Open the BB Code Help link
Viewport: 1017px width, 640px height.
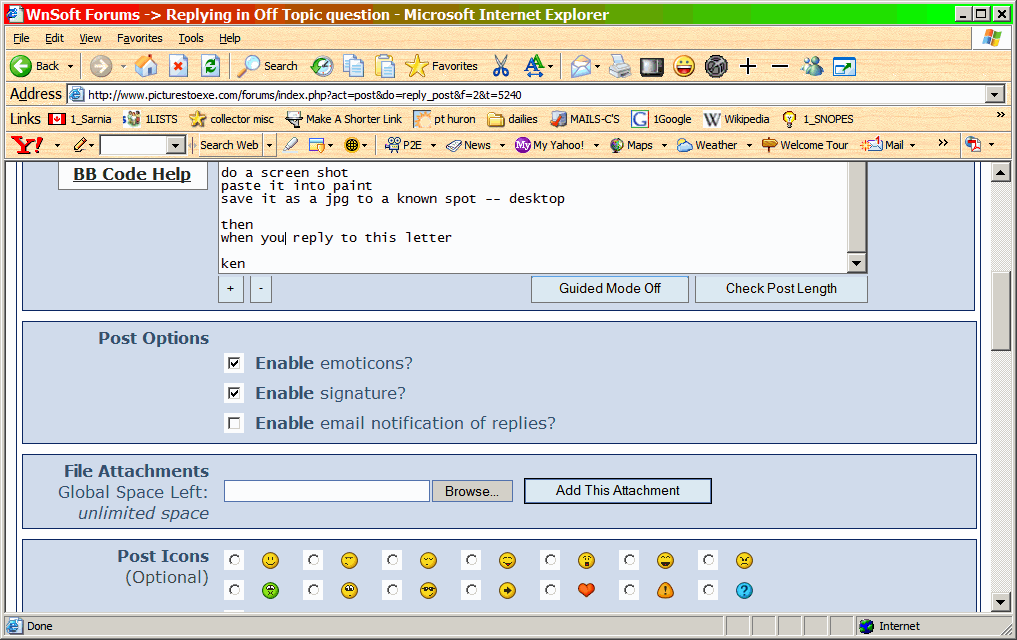[132, 174]
